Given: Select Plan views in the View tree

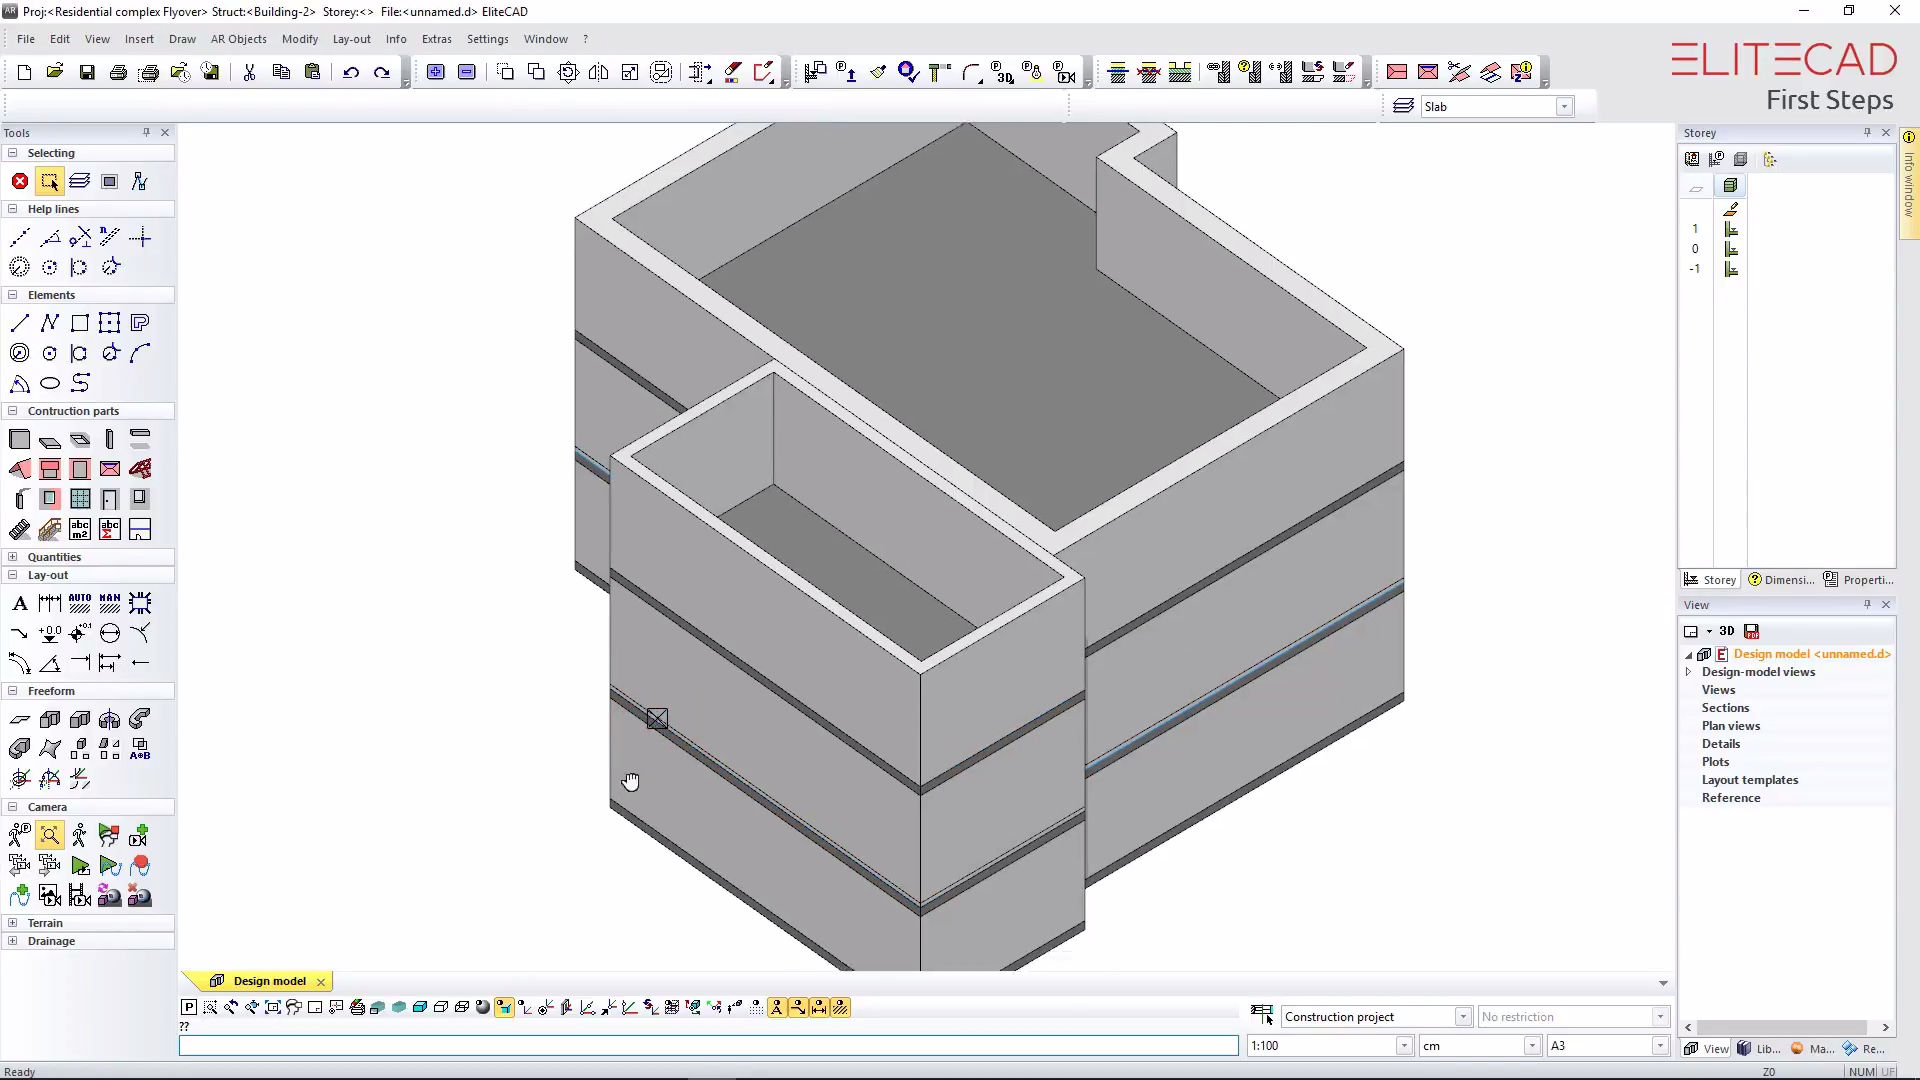Looking at the screenshot, I should pyautogui.click(x=1730, y=726).
